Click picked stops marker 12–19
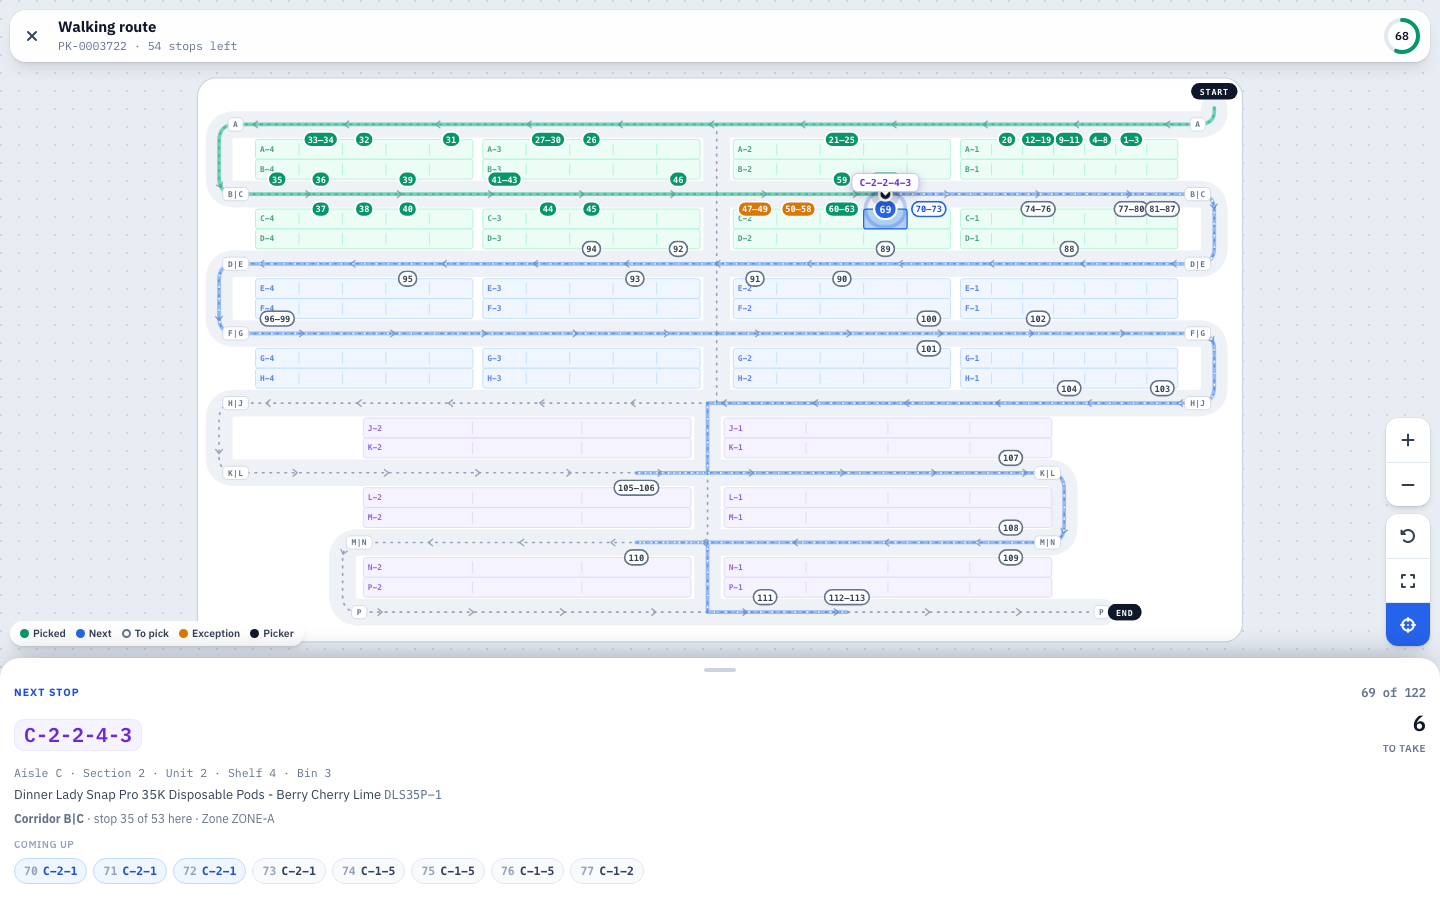Image resolution: width=1440 pixels, height=900 pixels. 1038,140
